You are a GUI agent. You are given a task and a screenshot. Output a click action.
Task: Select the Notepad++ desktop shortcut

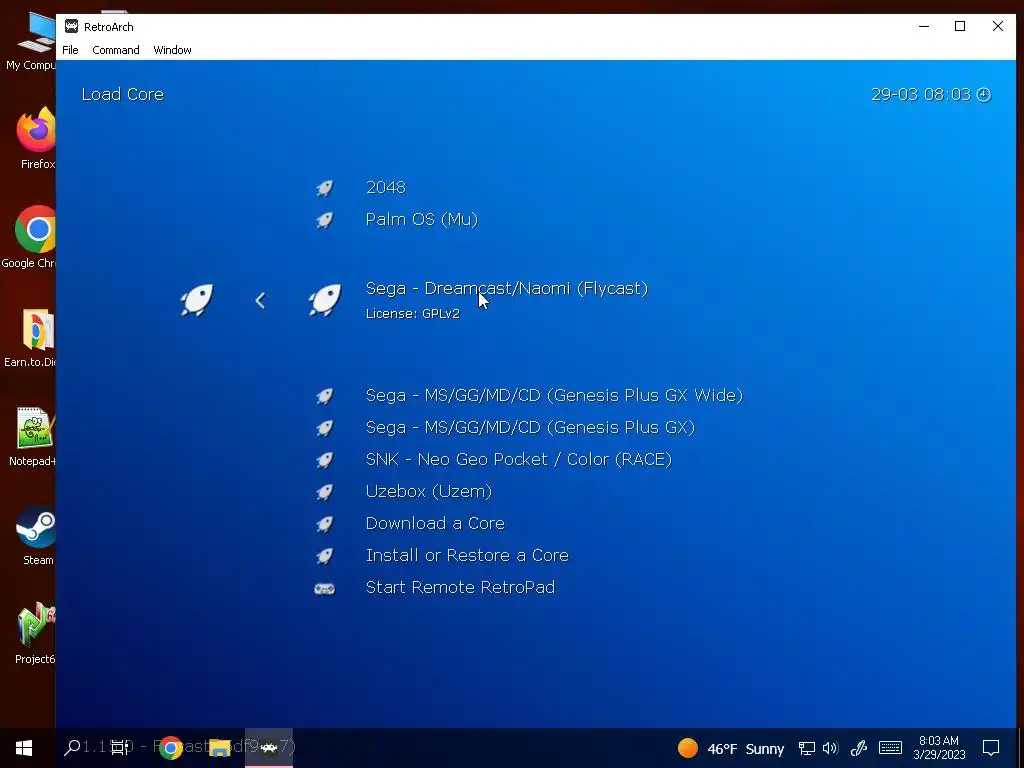coord(33,436)
